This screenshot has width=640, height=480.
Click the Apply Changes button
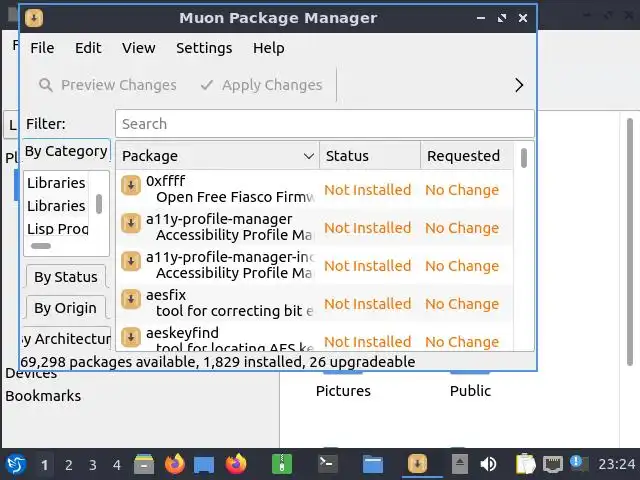261,85
